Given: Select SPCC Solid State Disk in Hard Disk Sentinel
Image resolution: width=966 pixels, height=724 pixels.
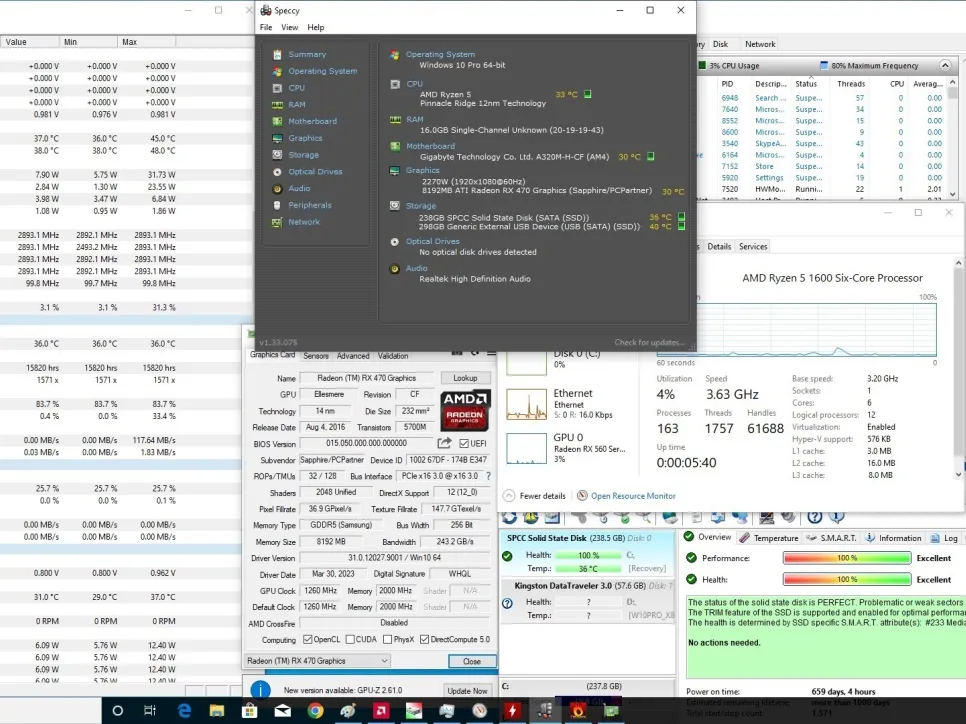Looking at the screenshot, I should 587,553.
